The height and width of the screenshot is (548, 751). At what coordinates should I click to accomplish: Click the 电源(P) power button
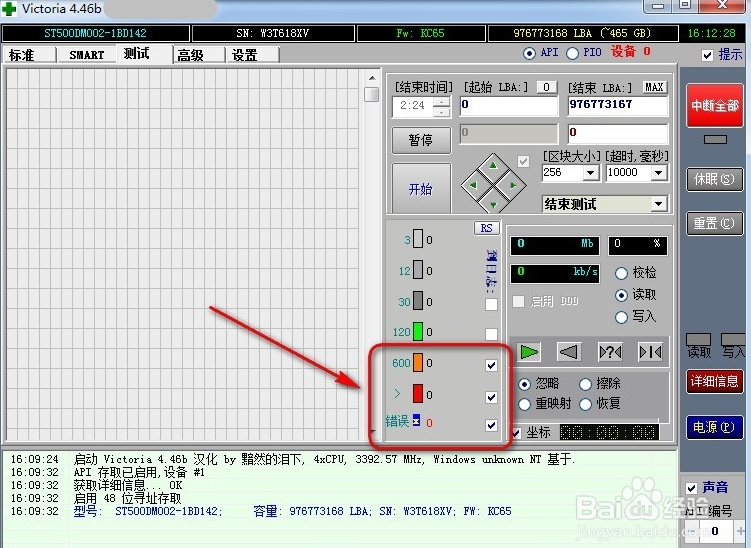pos(714,427)
